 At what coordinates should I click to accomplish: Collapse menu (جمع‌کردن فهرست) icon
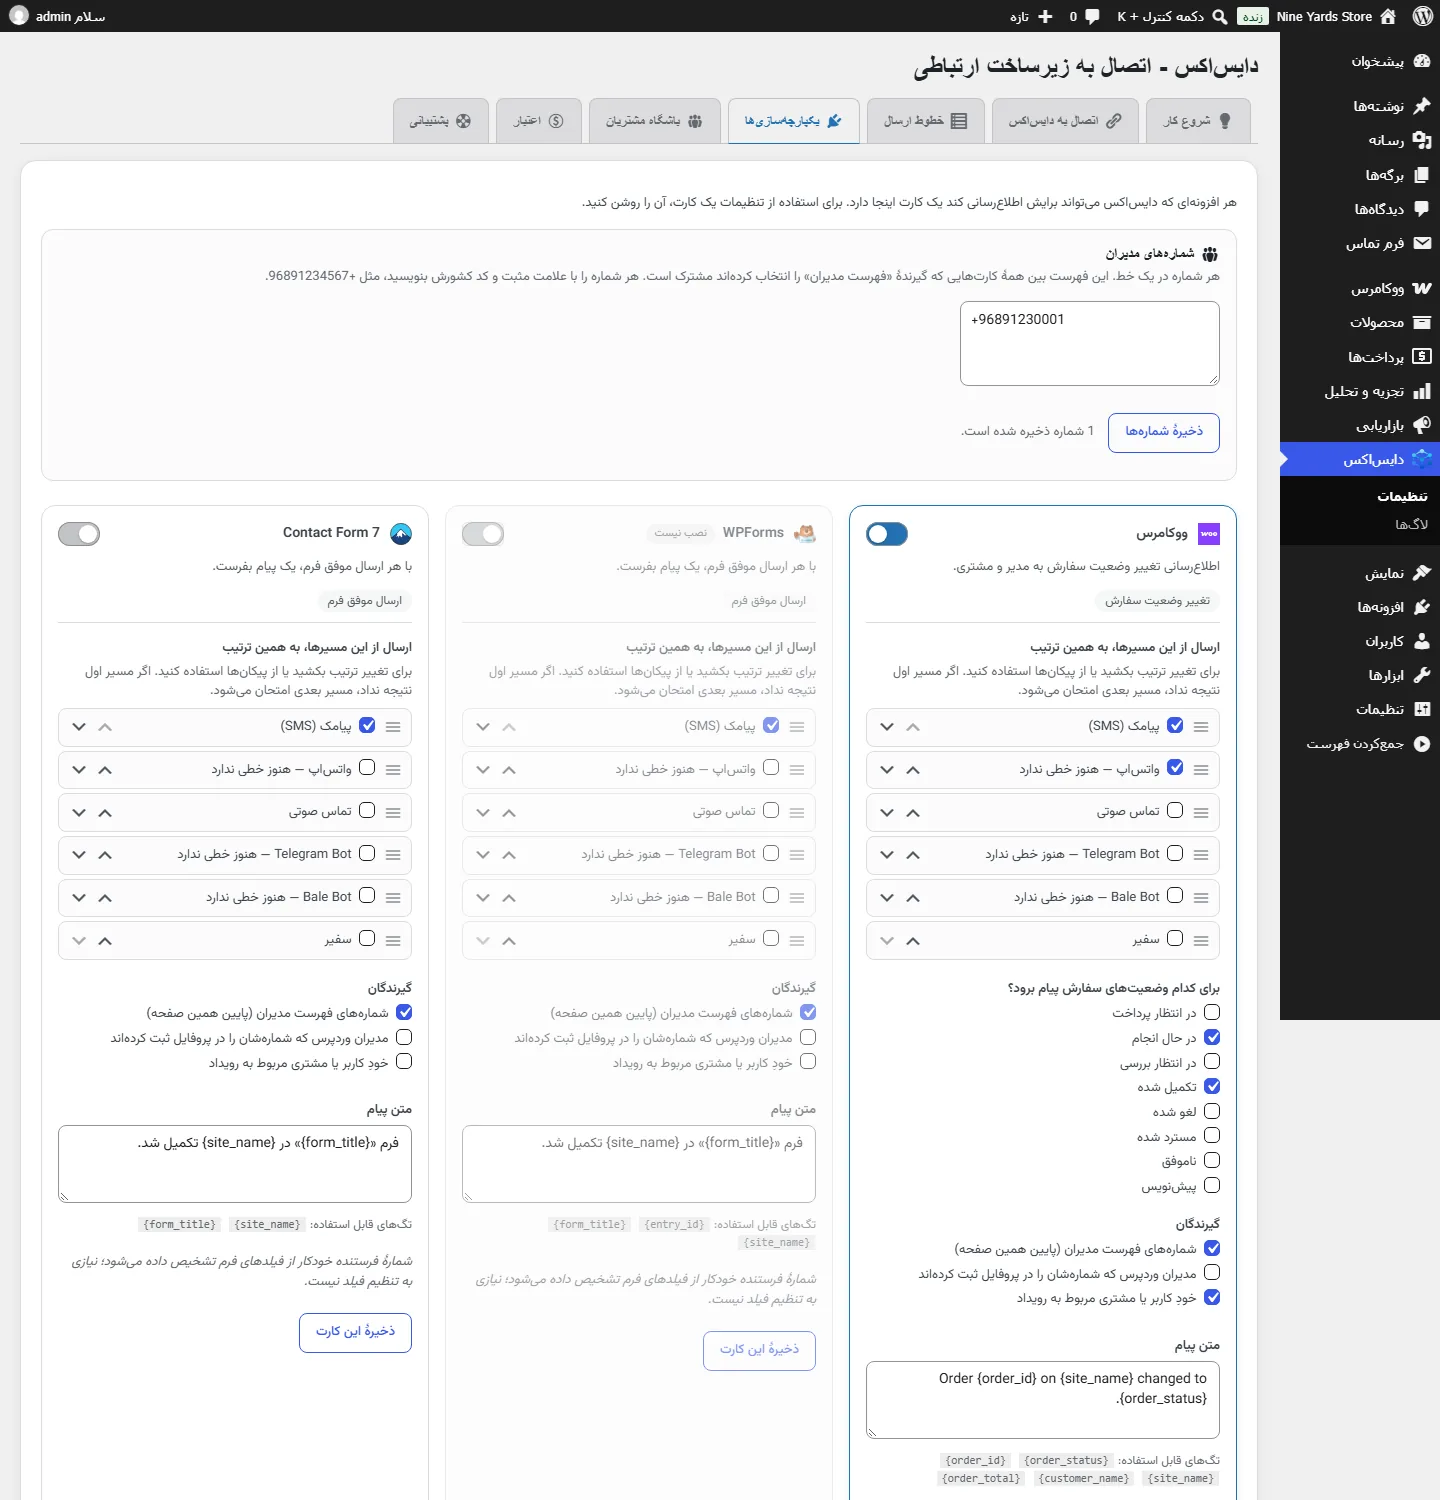(1422, 743)
